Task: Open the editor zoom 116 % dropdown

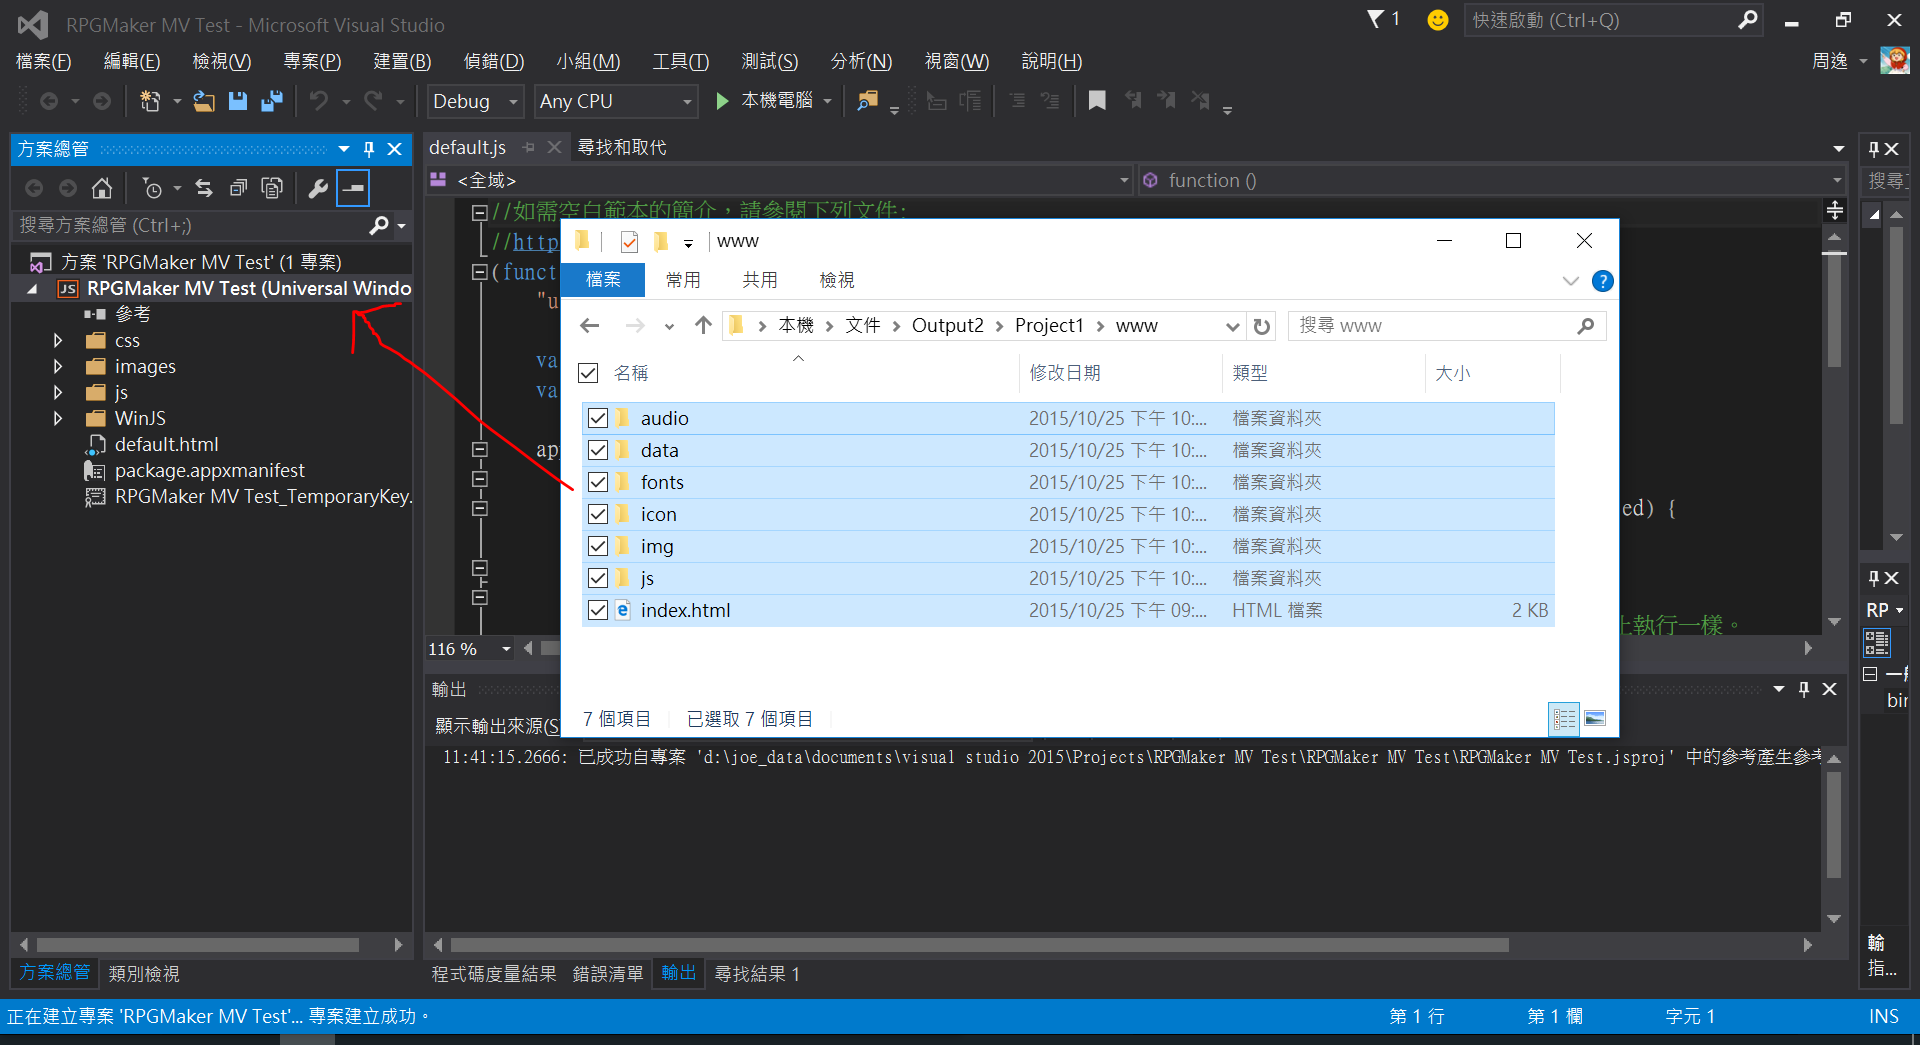Action: point(506,649)
